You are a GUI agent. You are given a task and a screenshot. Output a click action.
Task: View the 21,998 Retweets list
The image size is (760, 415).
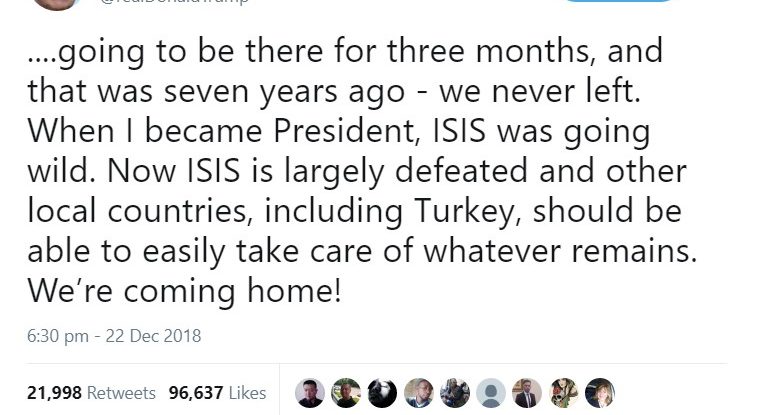pyautogui.click(x=91, y=392)
